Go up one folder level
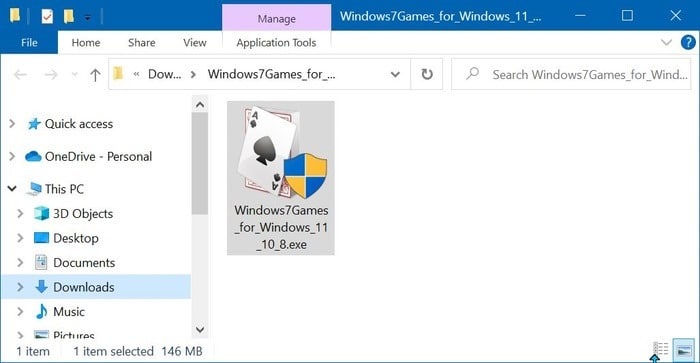Screen dimensions: 700x363 click(x=95, y=75)
